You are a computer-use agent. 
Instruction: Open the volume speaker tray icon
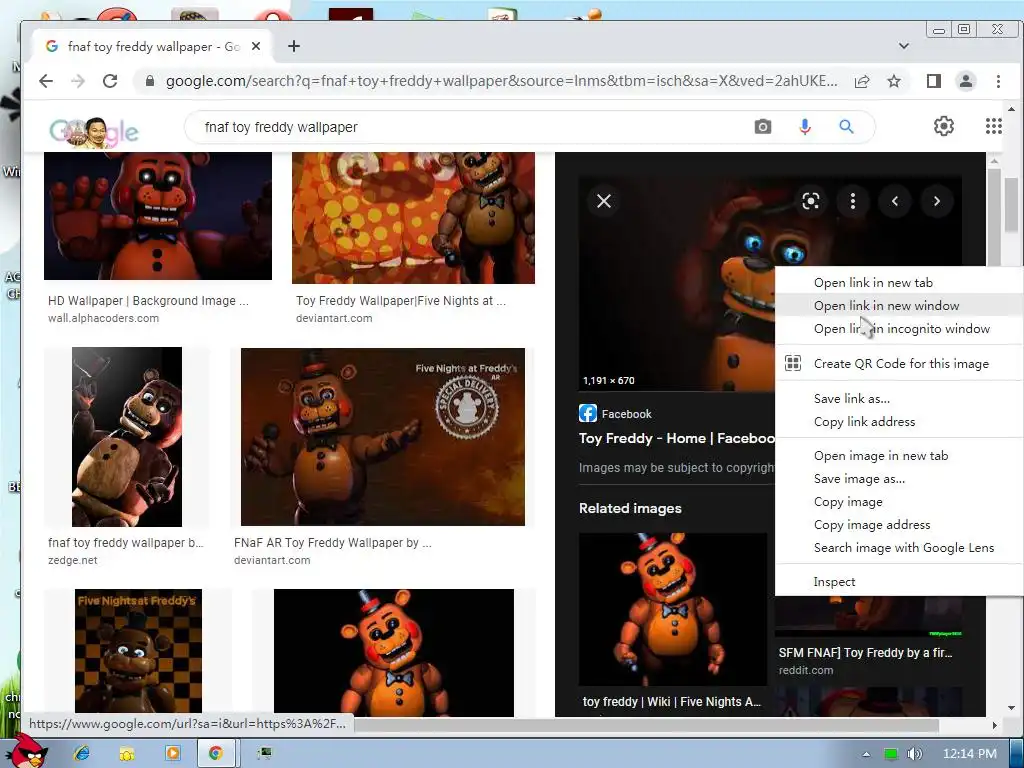click(915, 754)
